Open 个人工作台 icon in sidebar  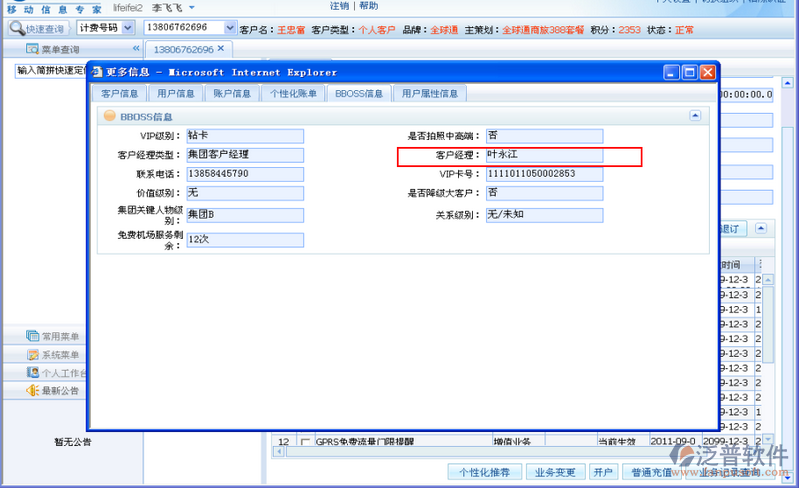pos(33,373)
